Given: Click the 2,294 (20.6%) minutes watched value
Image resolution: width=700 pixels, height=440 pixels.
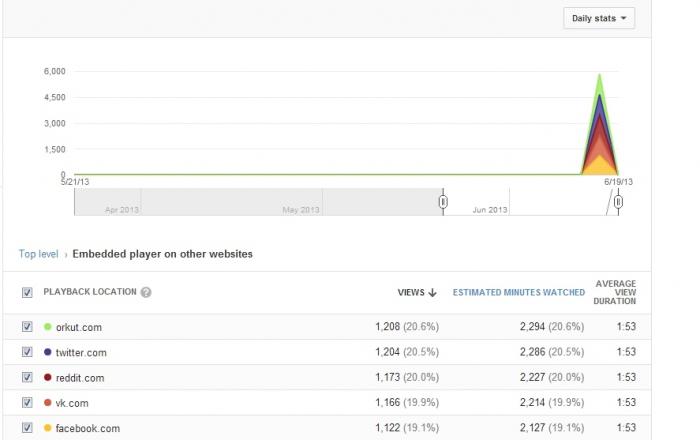Looking at the screenshot, I should coord(552,327).
